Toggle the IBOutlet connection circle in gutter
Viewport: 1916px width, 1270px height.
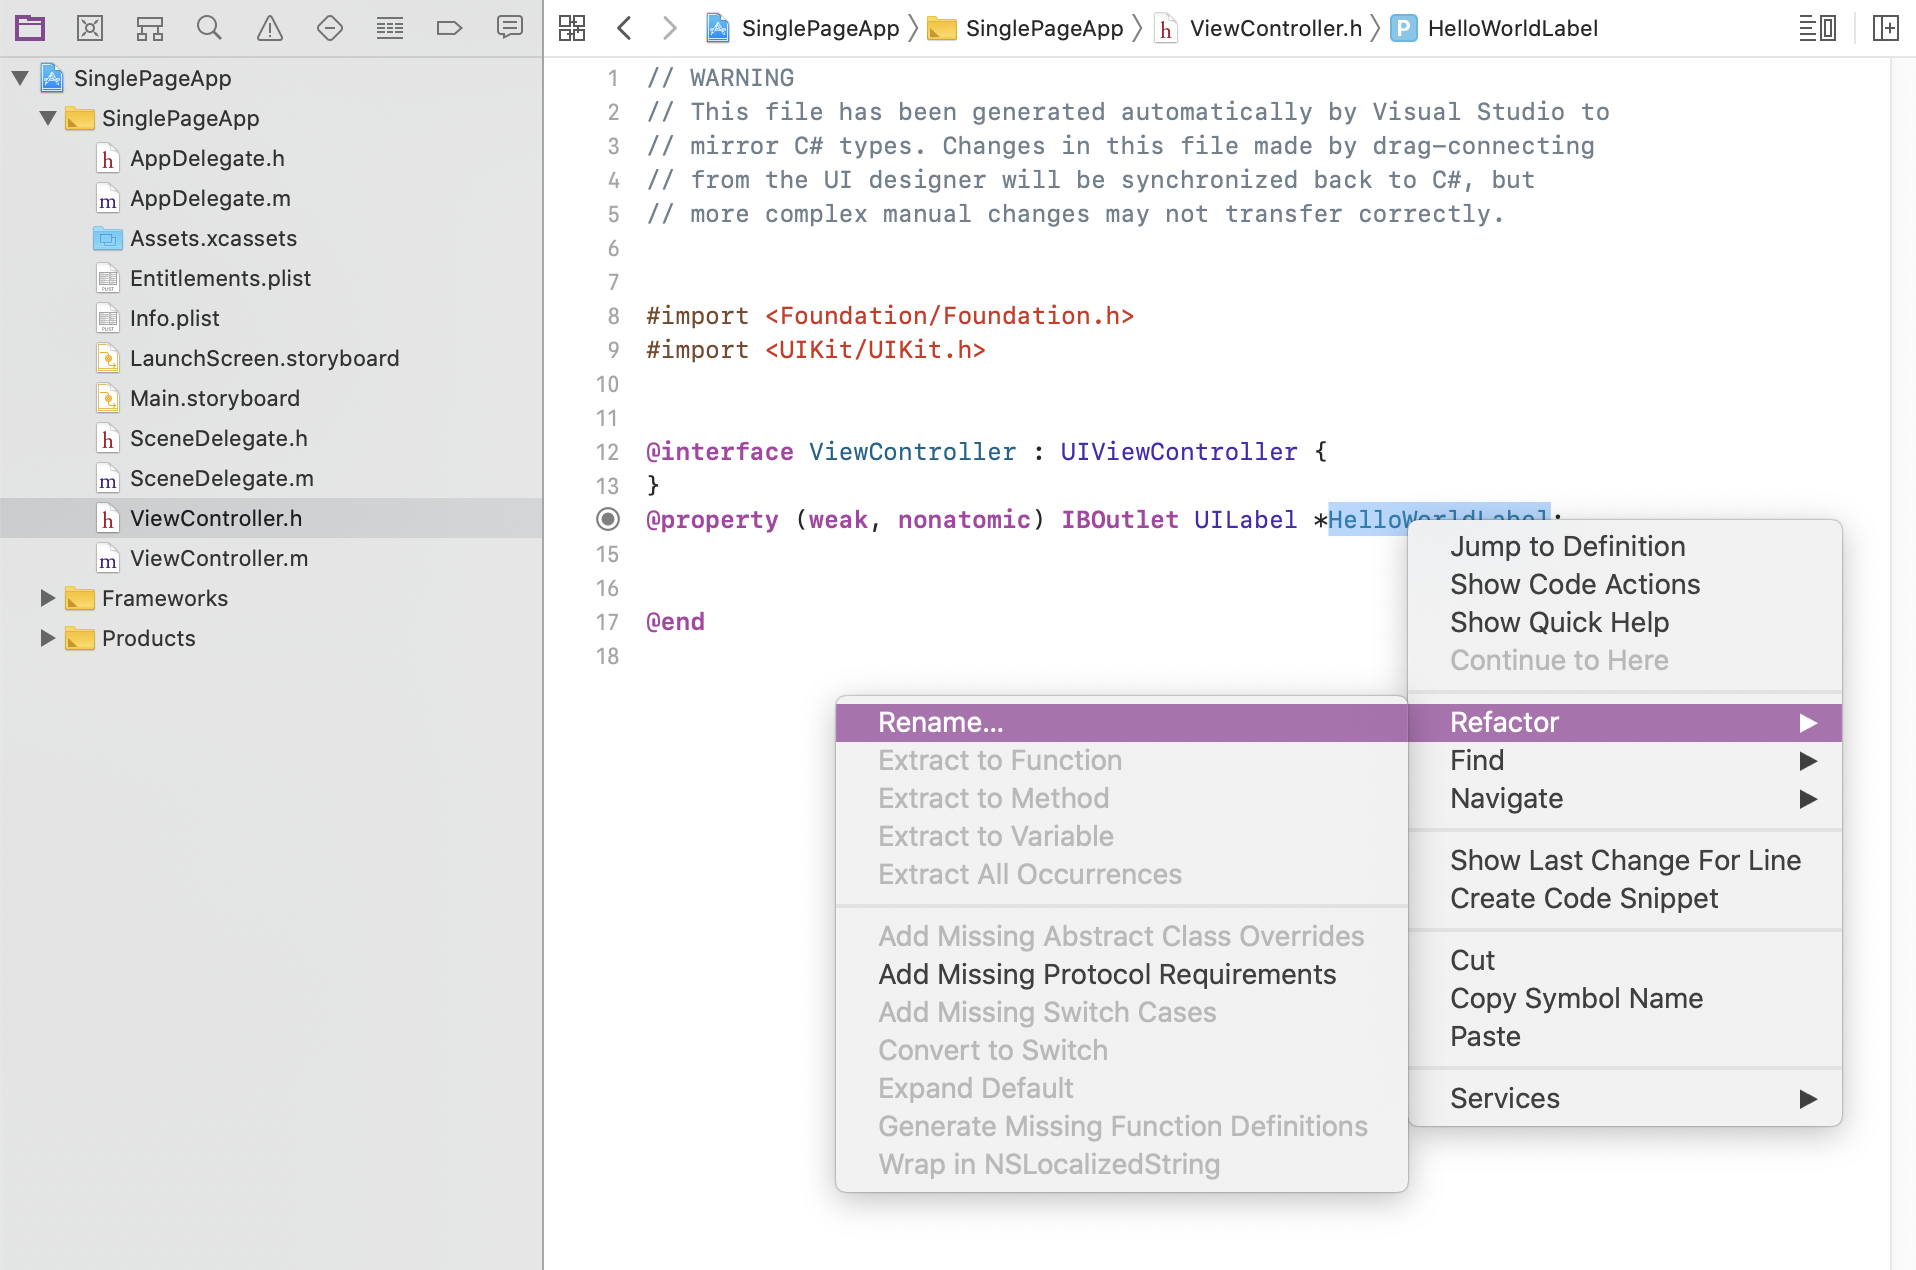(x=608, y=519)
